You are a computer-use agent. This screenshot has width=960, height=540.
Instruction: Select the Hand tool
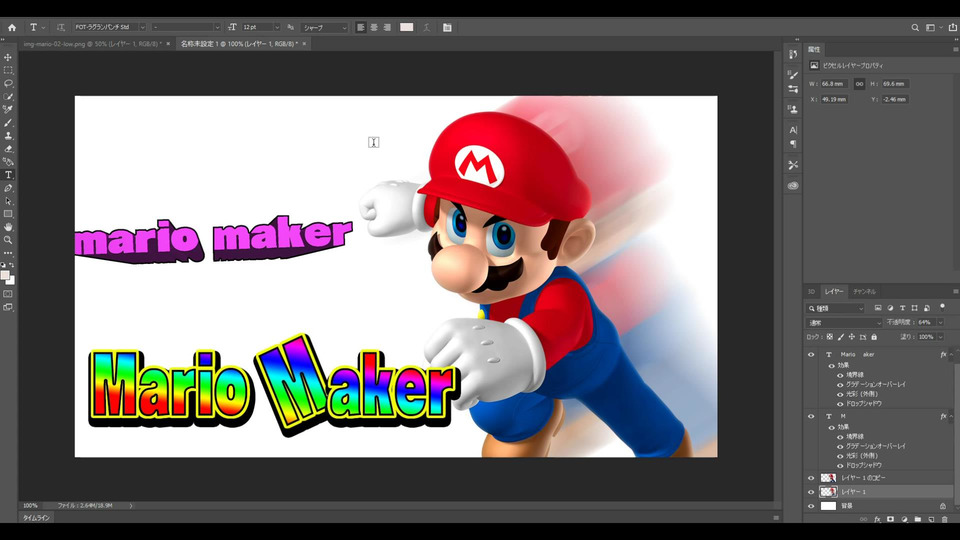pos(8,227)
